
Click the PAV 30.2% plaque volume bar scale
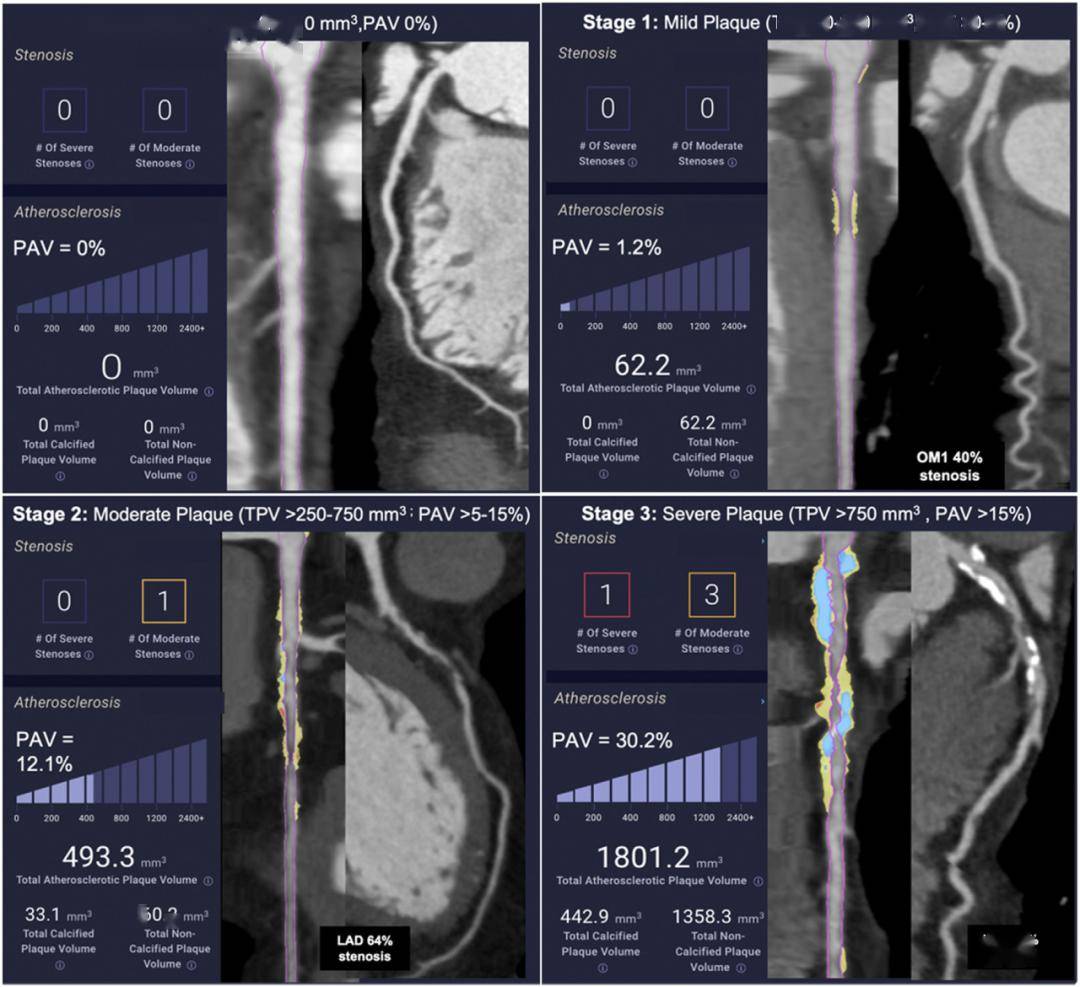coord(653,768)
